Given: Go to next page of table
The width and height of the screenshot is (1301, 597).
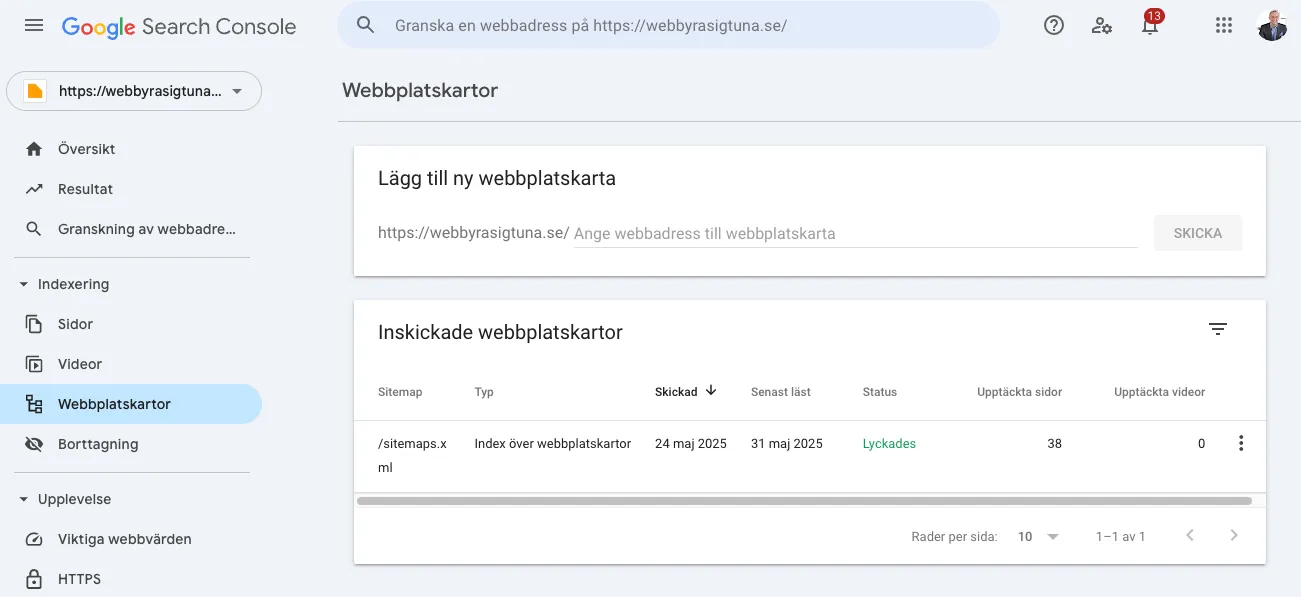Looking at the screenshot, I should (1234, 536).
